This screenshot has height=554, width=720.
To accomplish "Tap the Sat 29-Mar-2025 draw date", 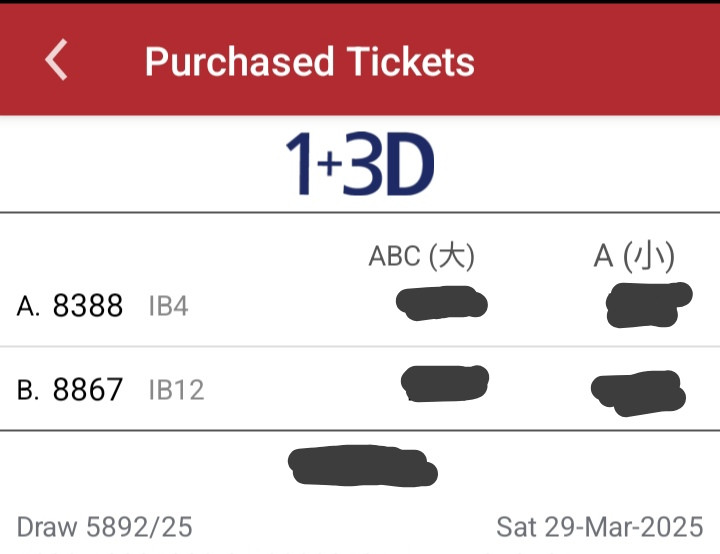I will click(600, 527).
